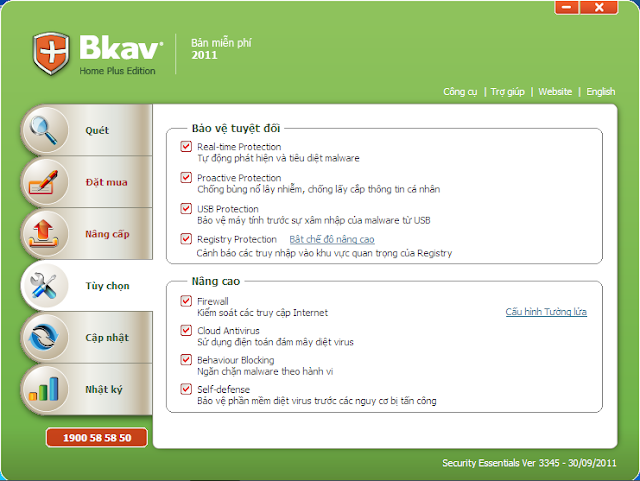The width and height of the screenshot is (640, 481).
Task: Click description Bảo vệ phần mềm diệt virus
Action: [x=317, y=401]
